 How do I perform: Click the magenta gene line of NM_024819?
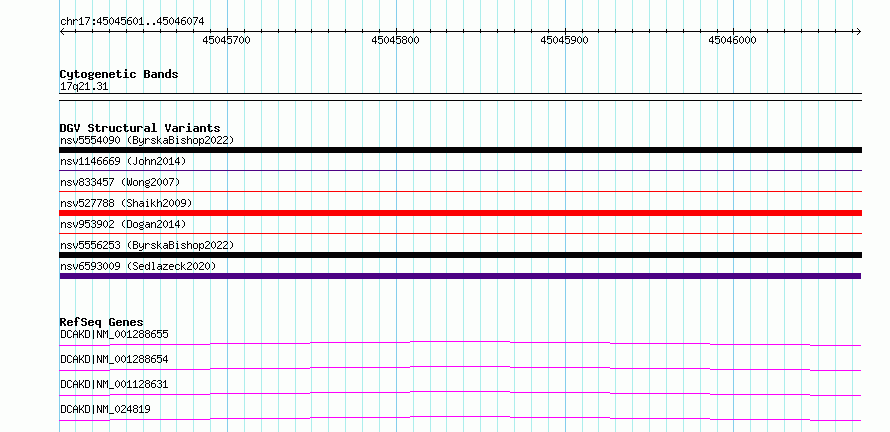pos(460,418)
